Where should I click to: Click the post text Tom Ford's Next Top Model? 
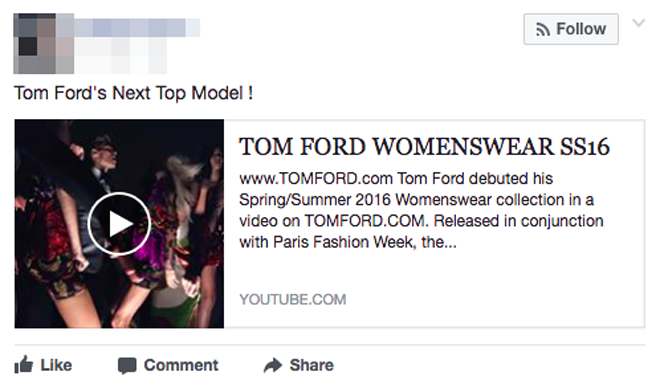pyautogui.click(x=133, y=93)
